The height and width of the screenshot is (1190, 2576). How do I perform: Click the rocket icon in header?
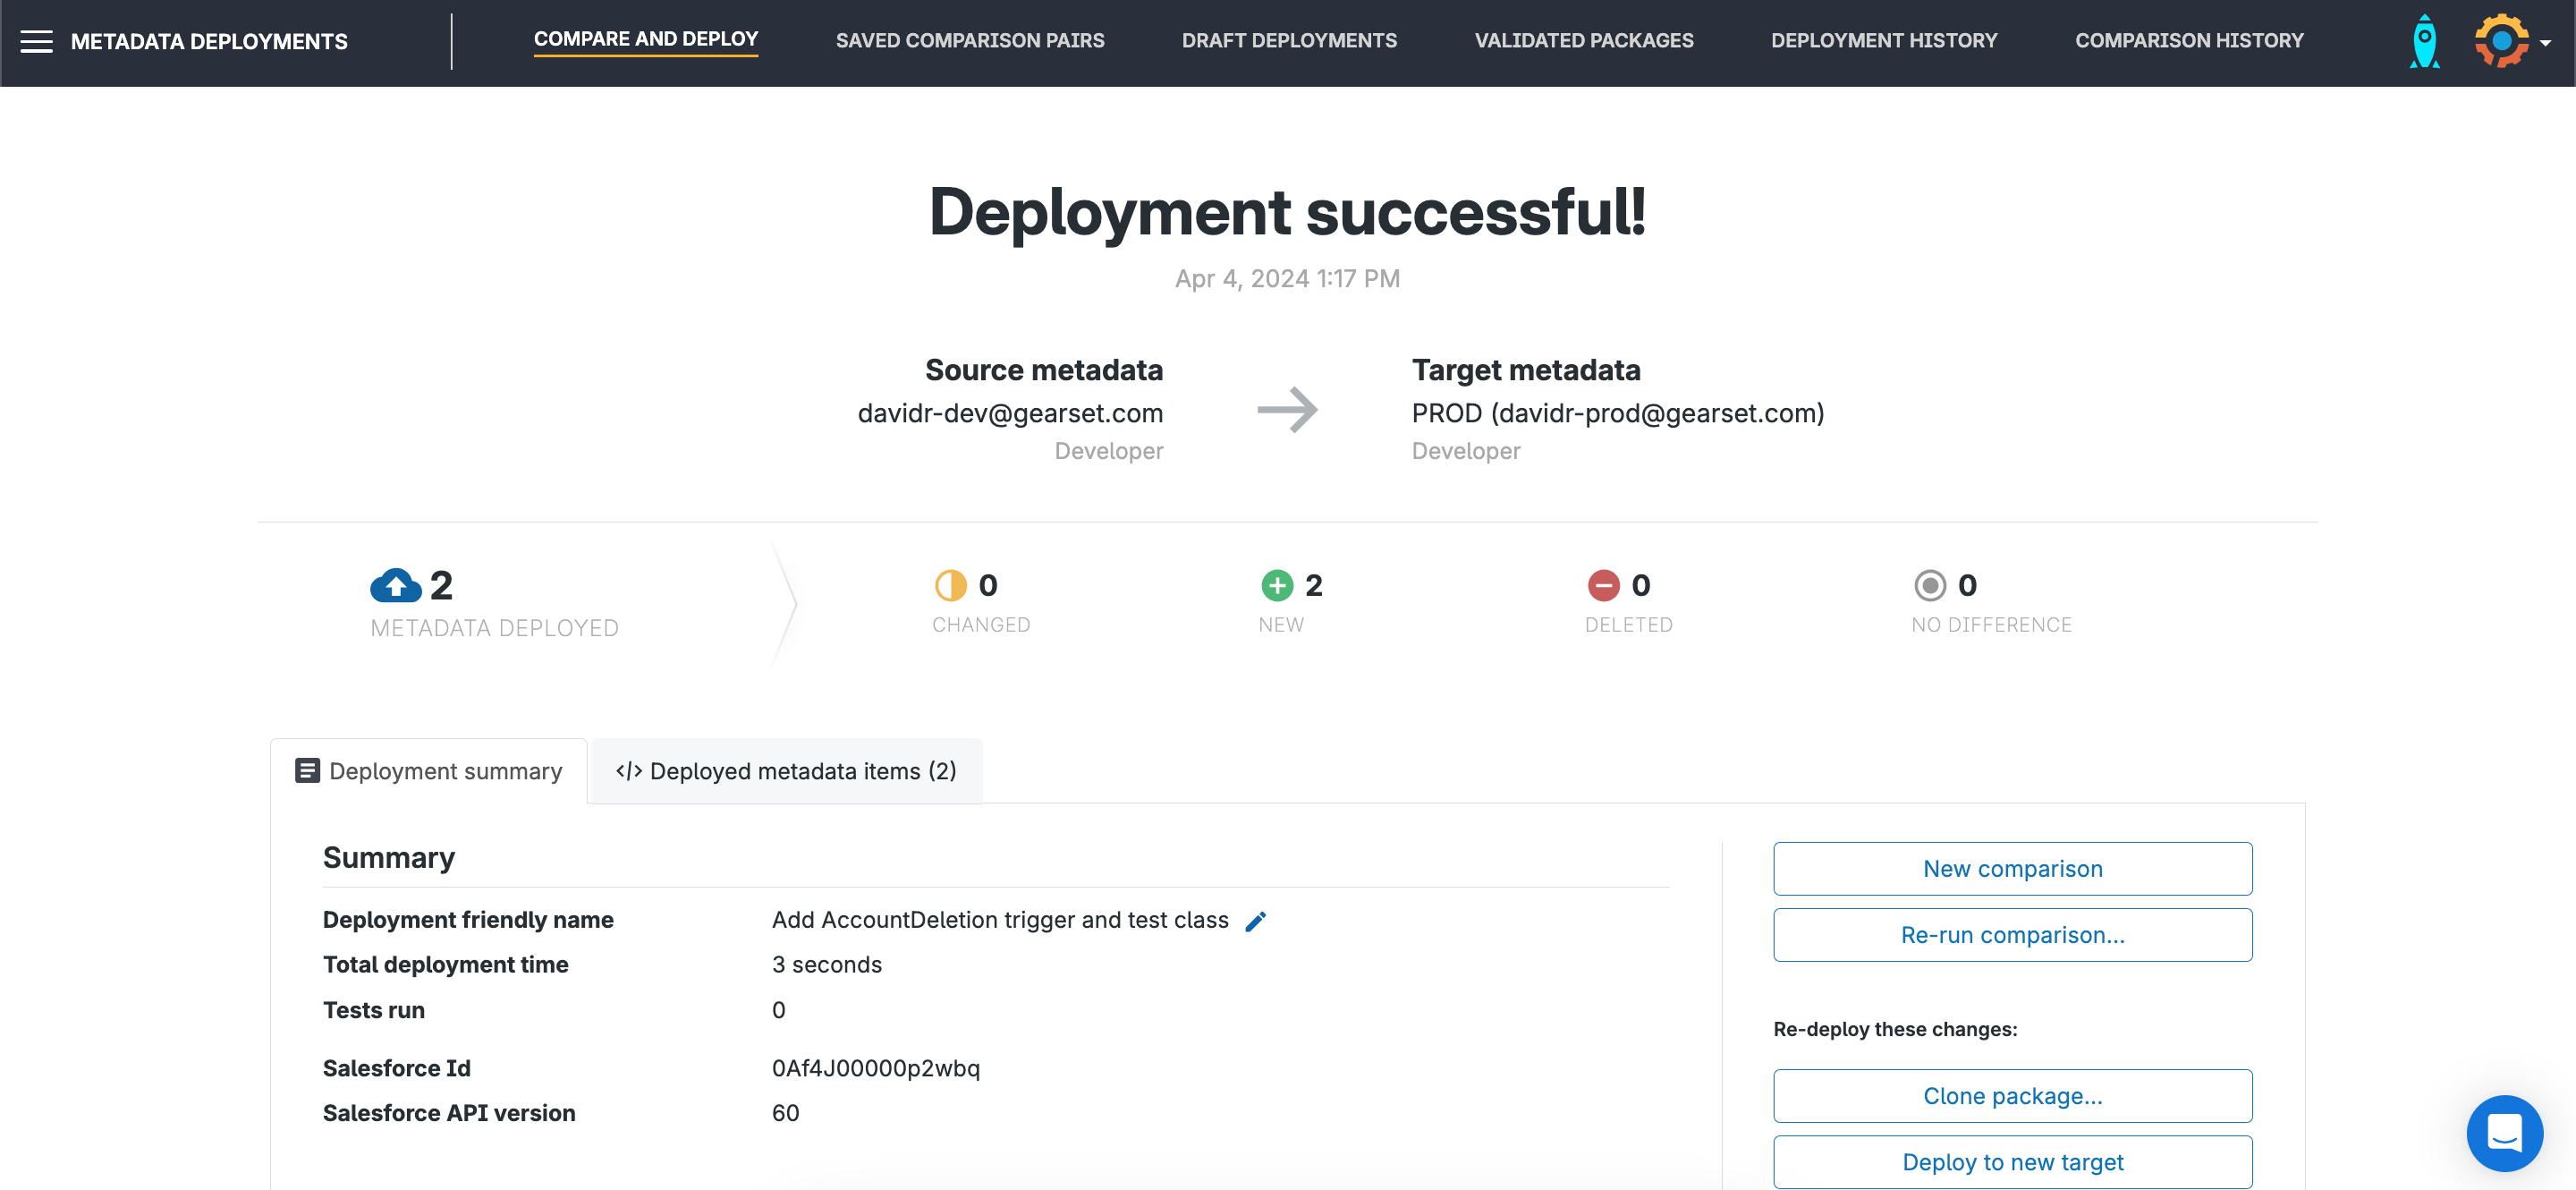[2424, 41]
